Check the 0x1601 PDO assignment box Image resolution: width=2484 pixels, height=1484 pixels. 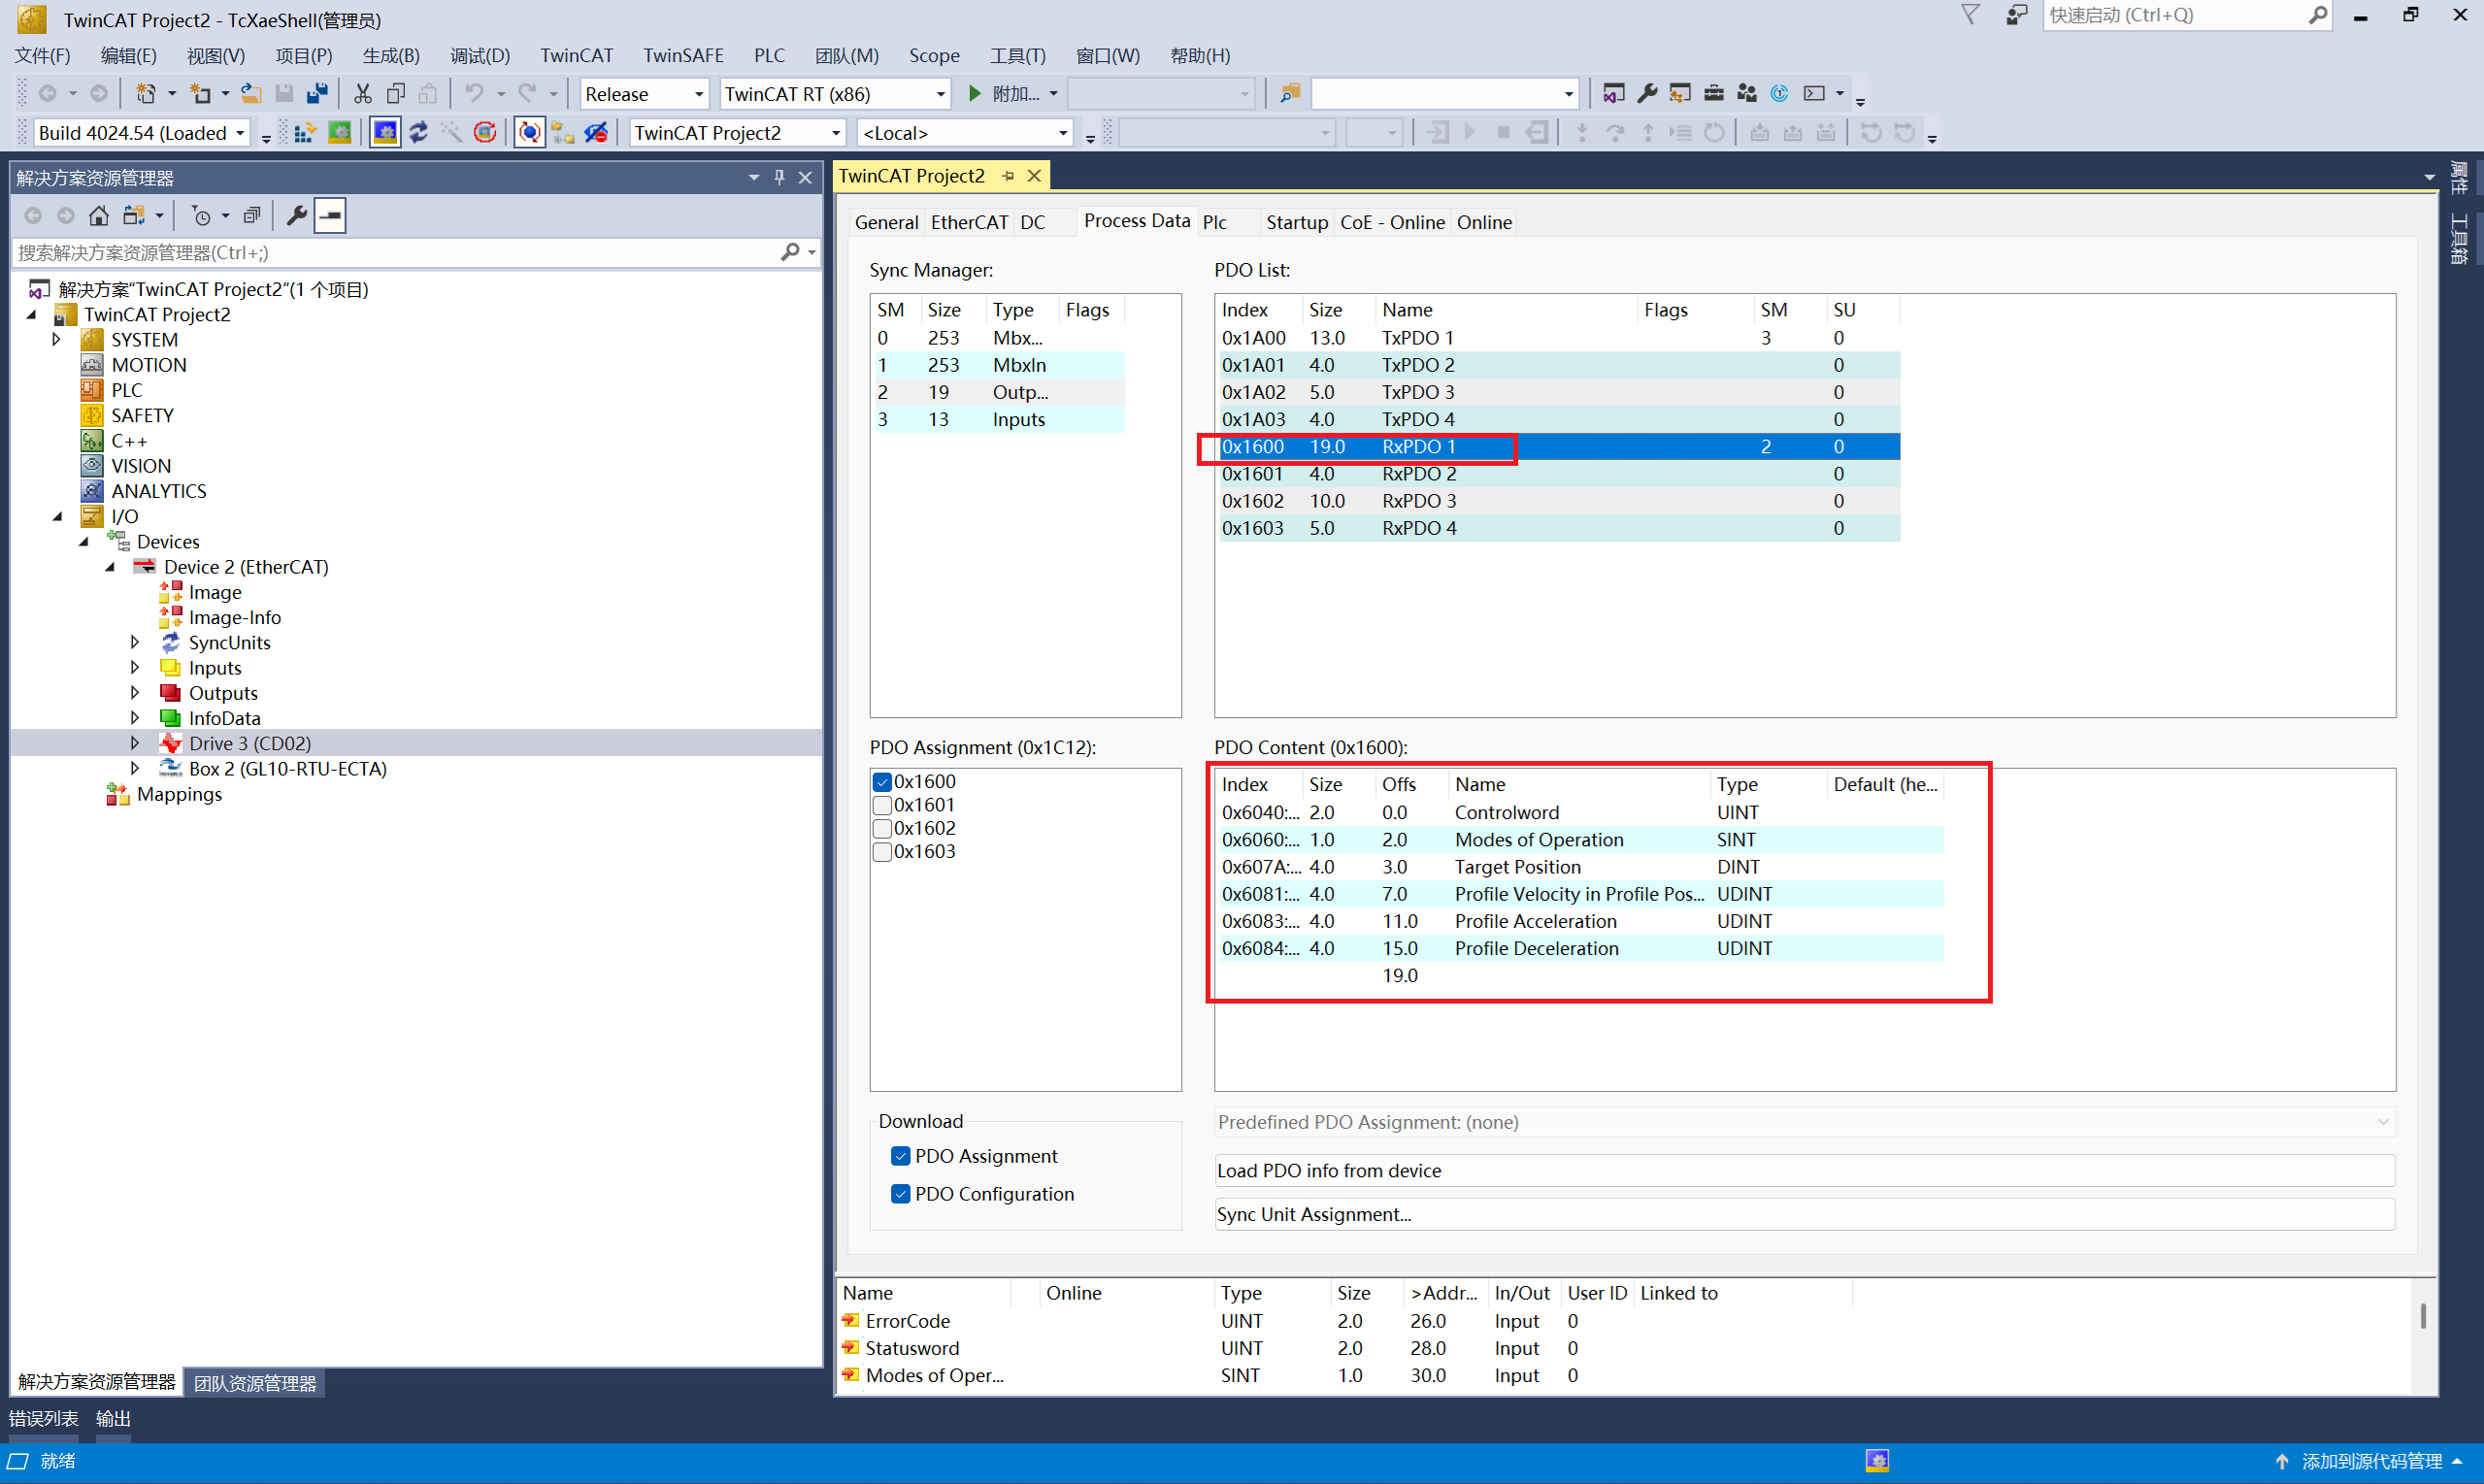(882, 806)
